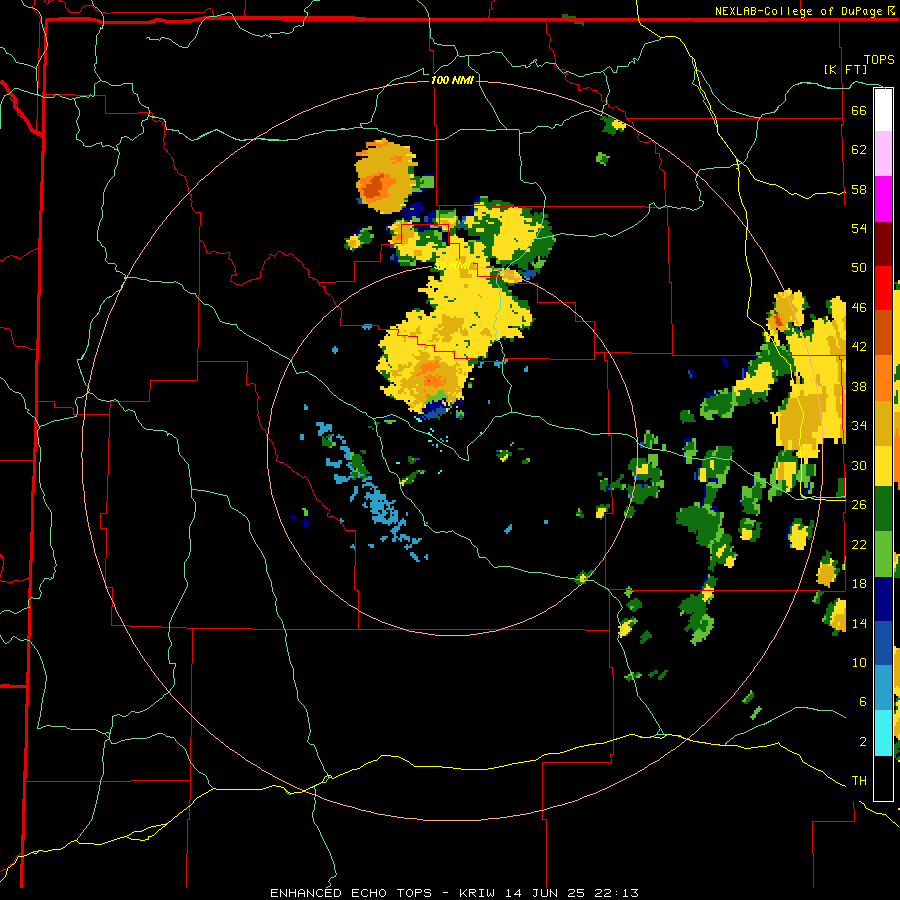The width and height of the screenshot is (900, 900).
Task: Pick the dark orange legend swatch
Action: [x=883, y=332]
